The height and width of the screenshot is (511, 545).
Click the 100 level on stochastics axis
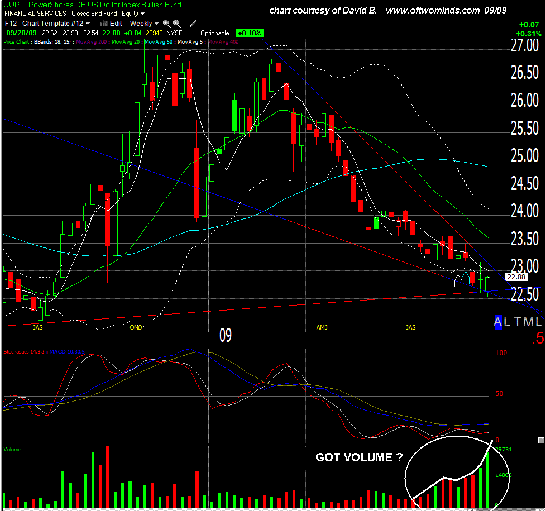pyautogui.click(x=501, y=352)
